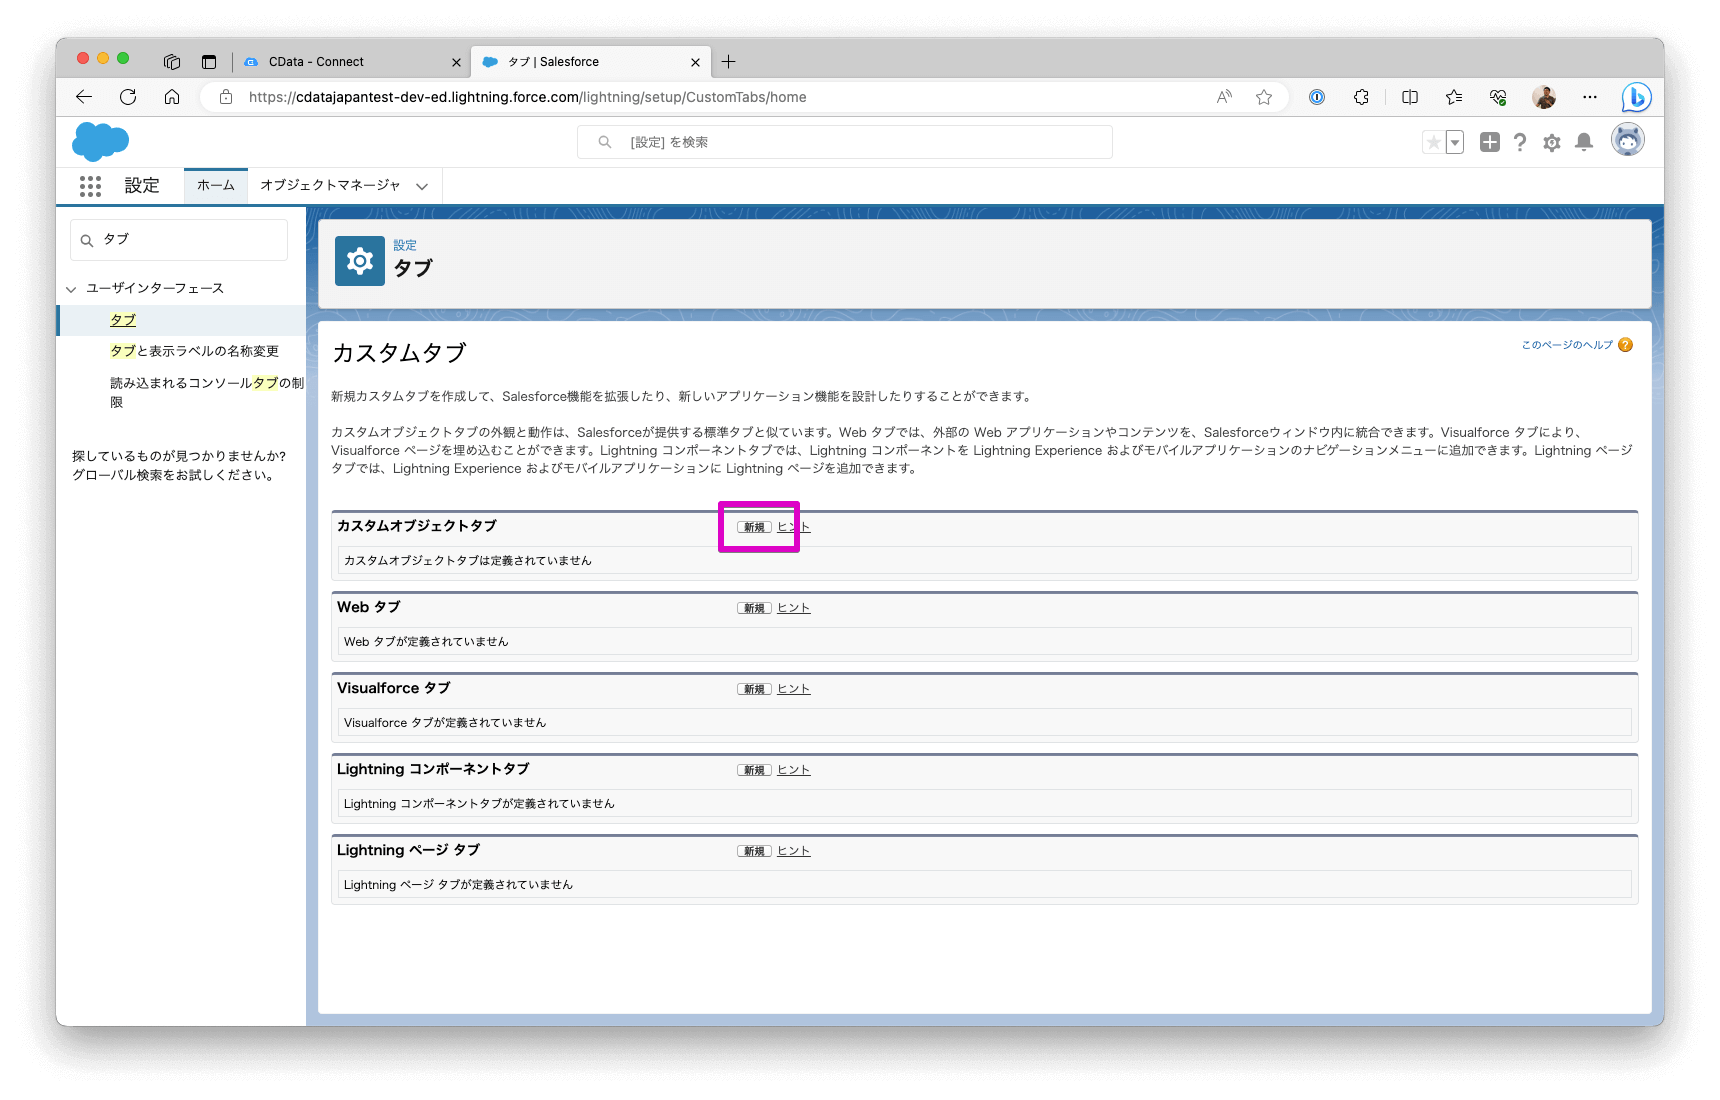
Task: Open Browser essentials heart icon
Action: pos(1498,97)
